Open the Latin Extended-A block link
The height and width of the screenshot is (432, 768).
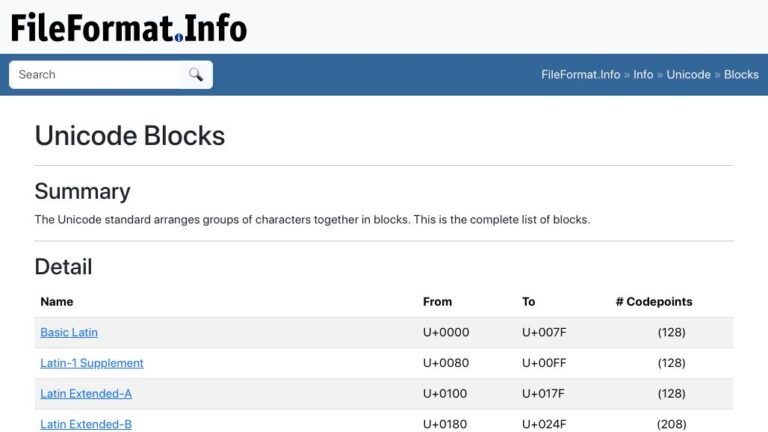(86, 394)
